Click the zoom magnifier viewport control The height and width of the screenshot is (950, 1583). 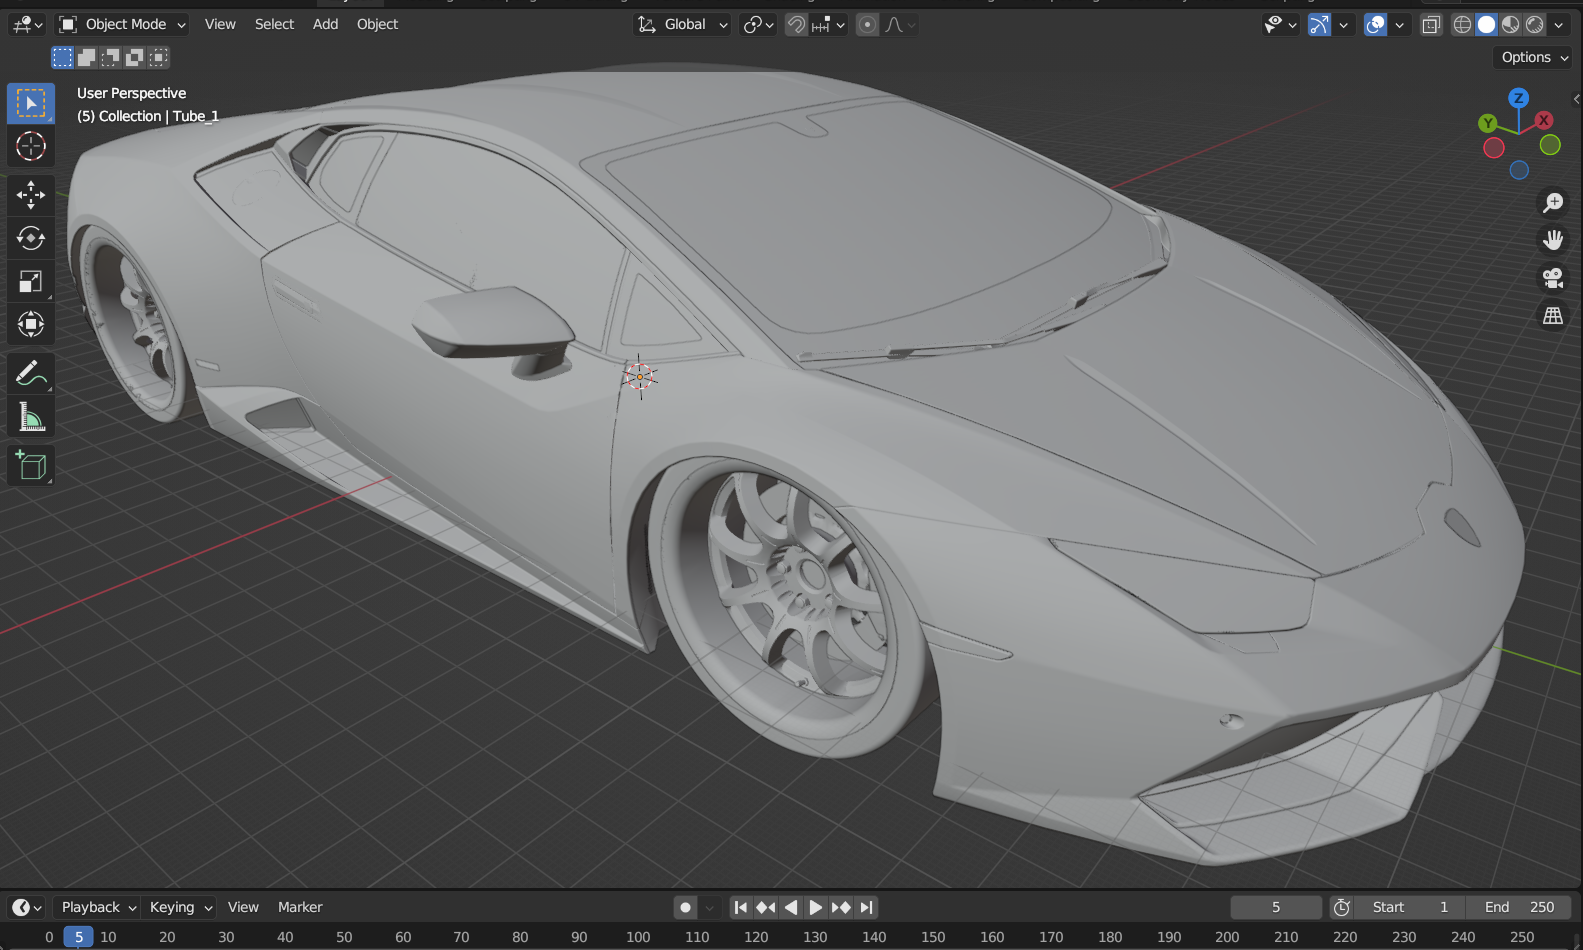pyautogui.click(x=1553, y=203)
